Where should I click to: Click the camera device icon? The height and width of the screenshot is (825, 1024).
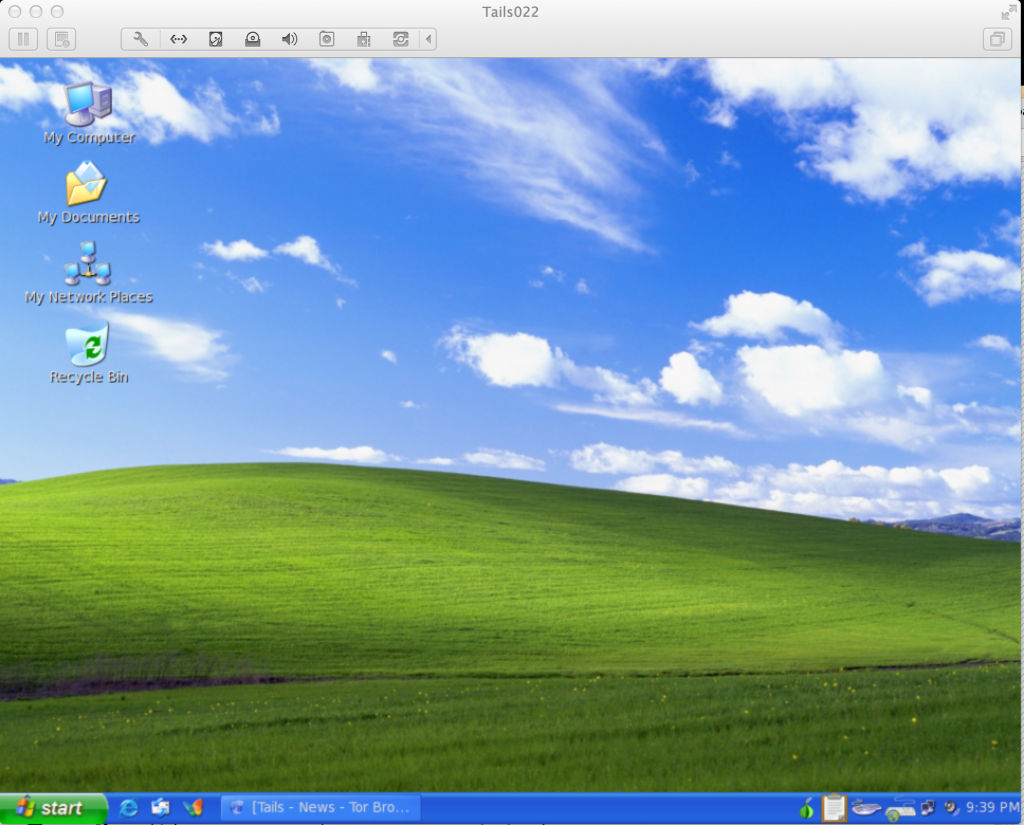point(326,39)
